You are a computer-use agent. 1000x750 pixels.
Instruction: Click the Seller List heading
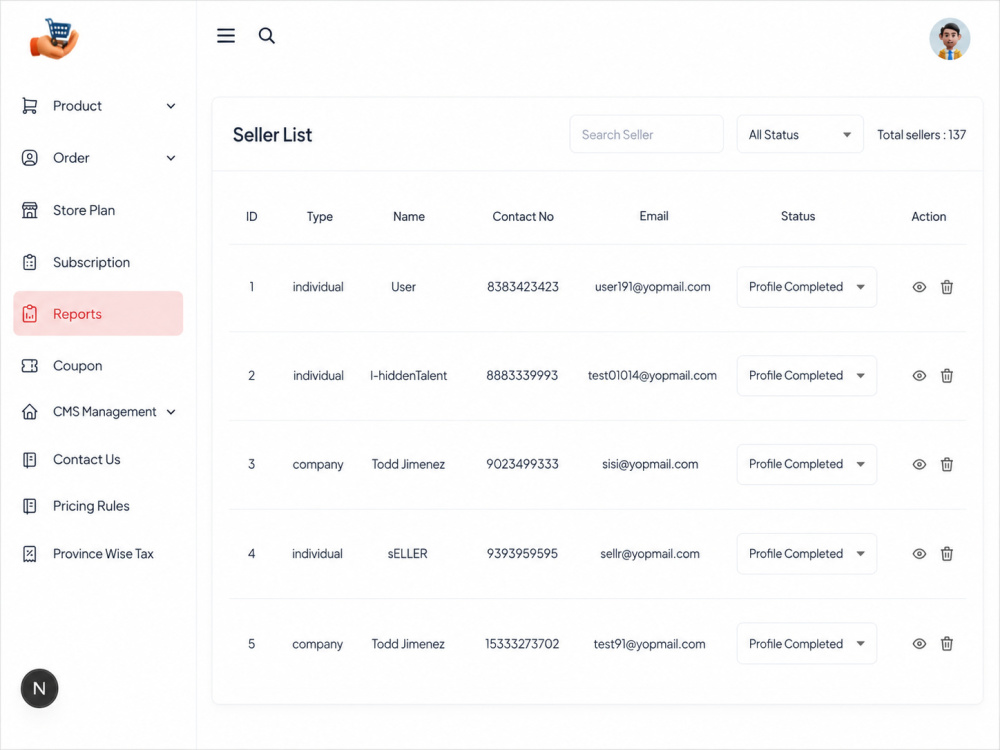[272, 135]
